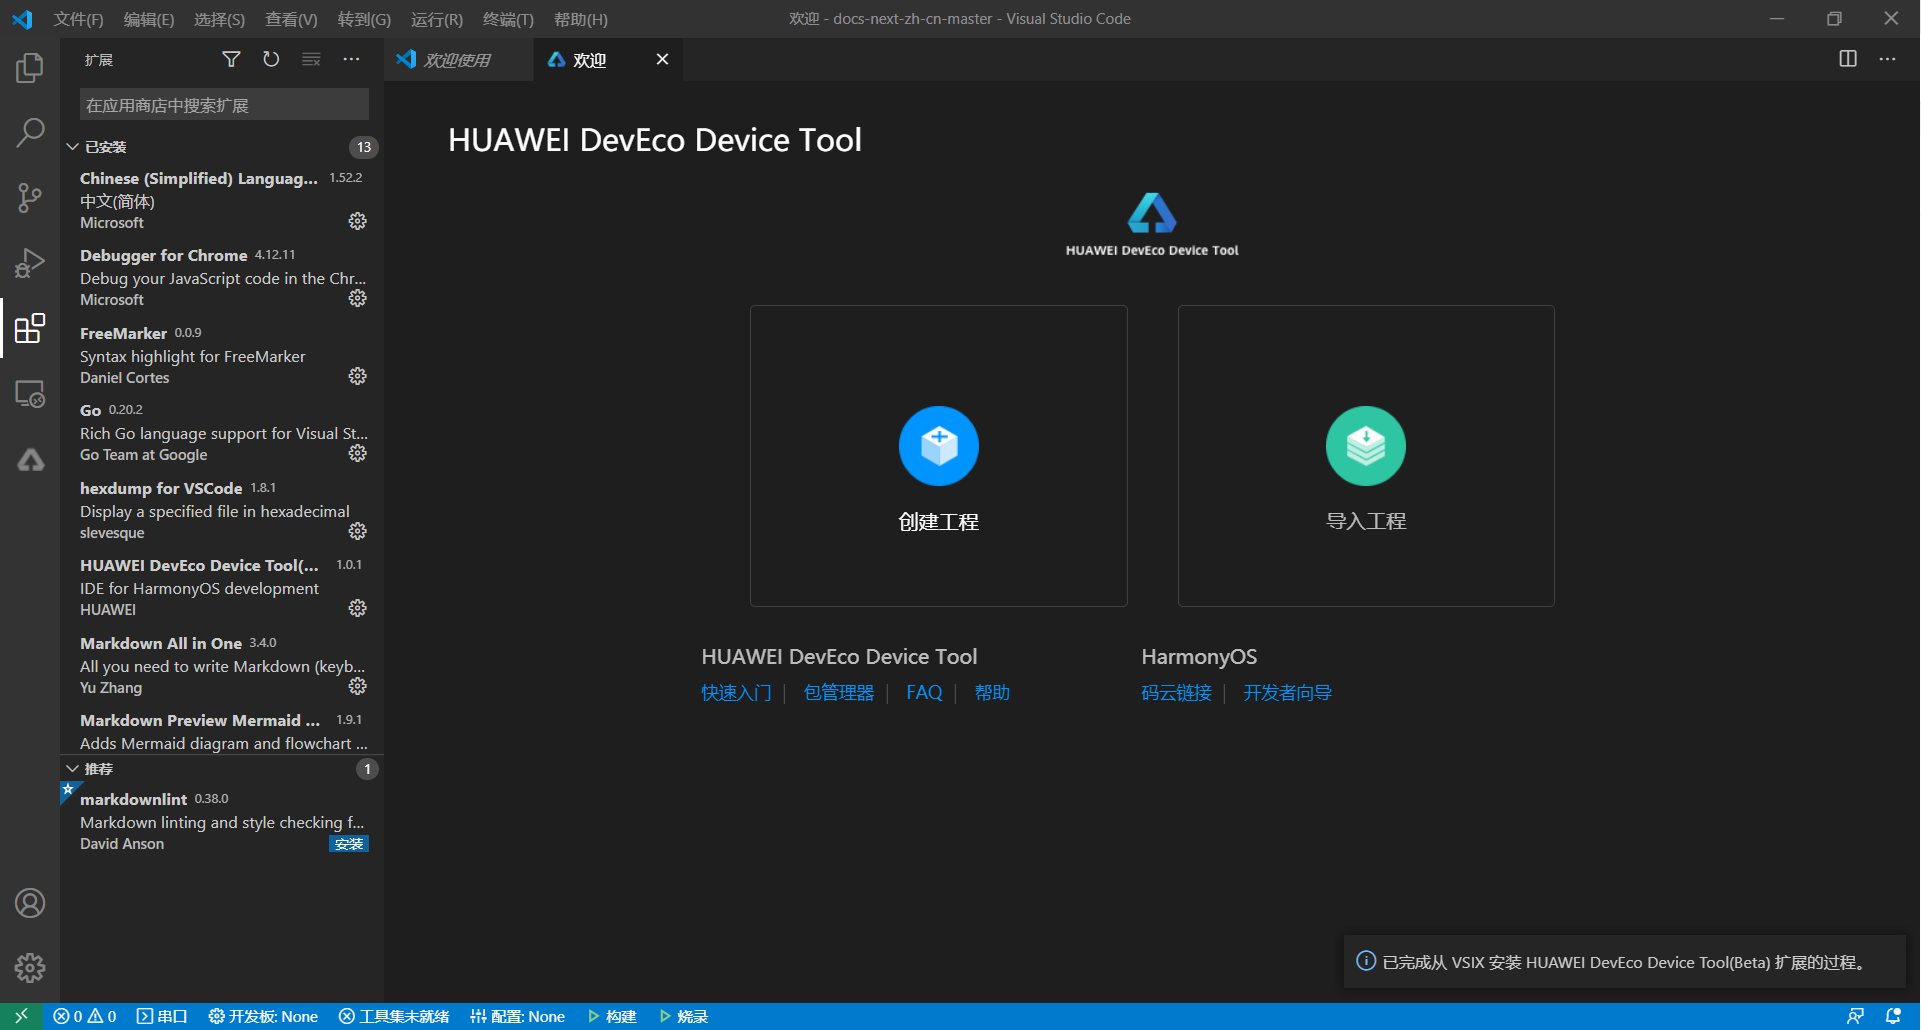Manage the Go extension gear
This screenshot has width=1921, height=1030.
pos(357,453)
